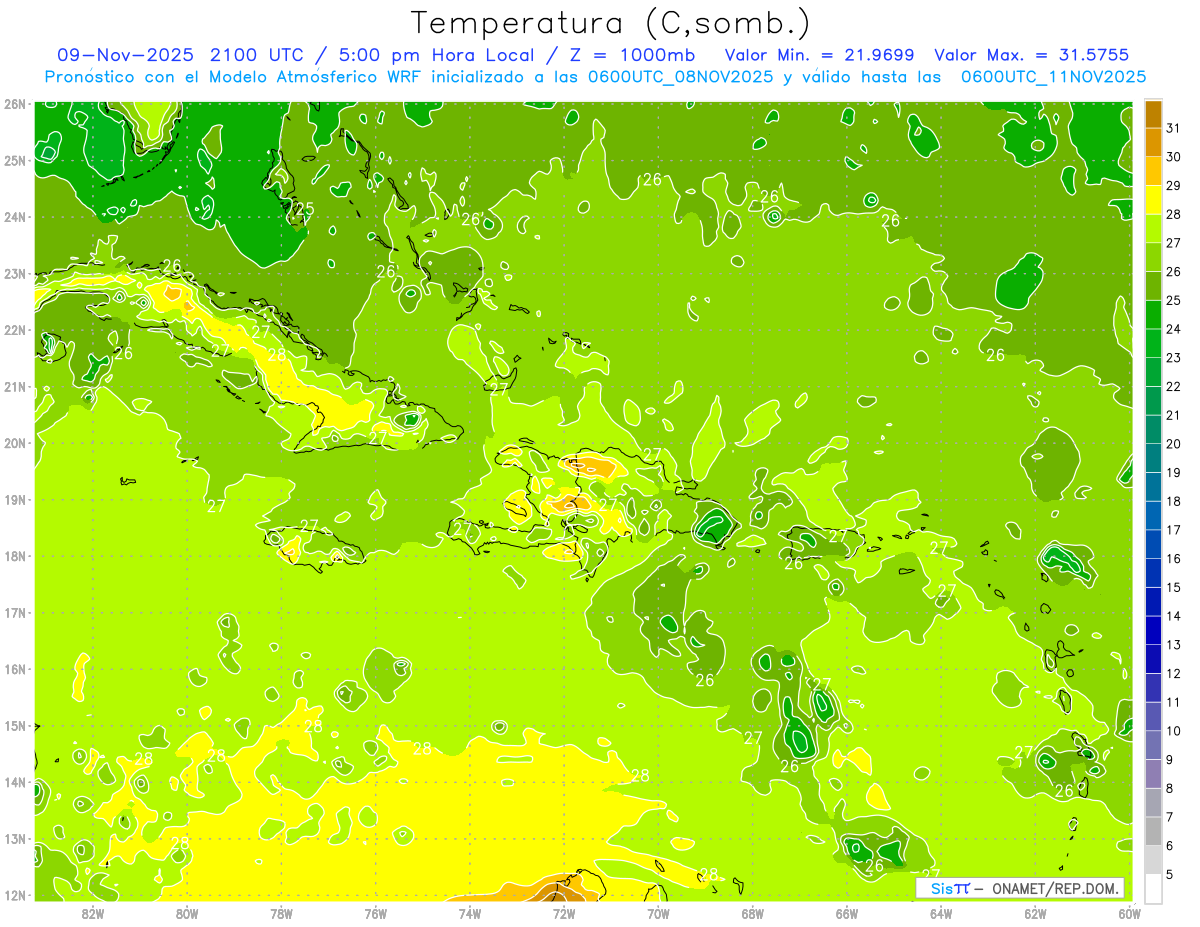Click the 'Sisπ – ONAMET/REP.DOM.' credit box
The image size is (1200, 927).
click(1020, 887)
